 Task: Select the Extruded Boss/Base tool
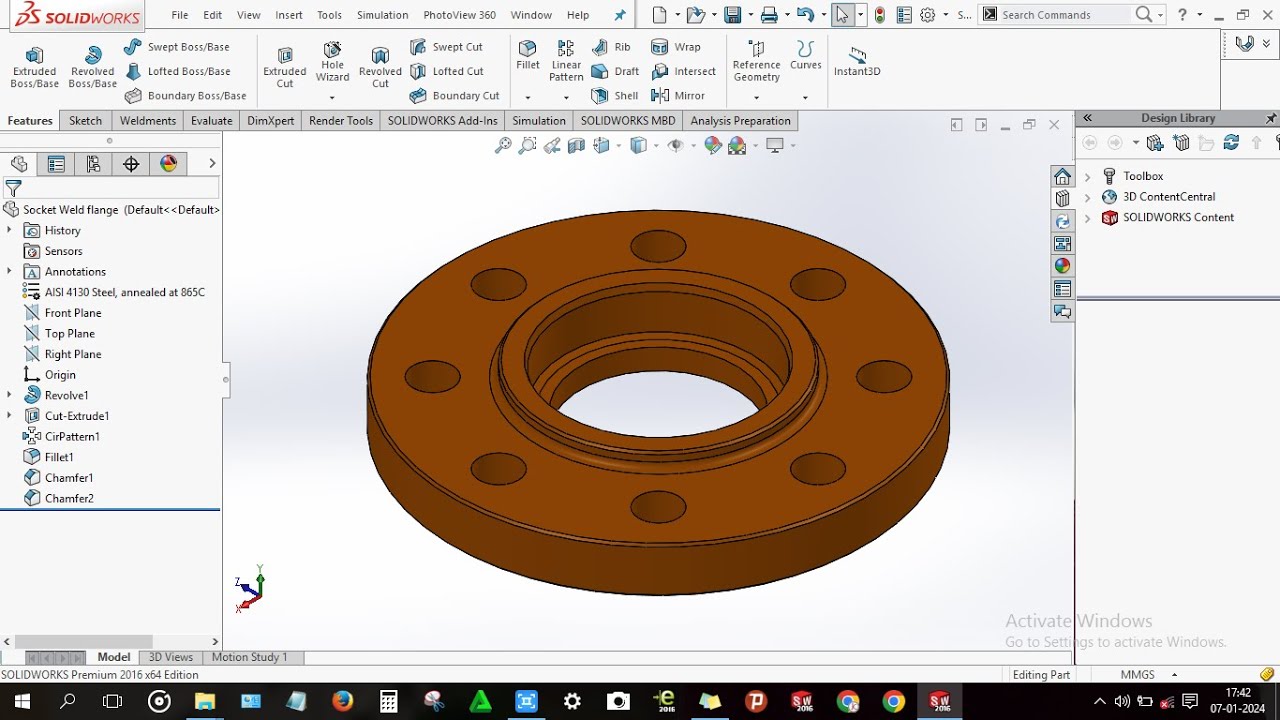[34, 67]
